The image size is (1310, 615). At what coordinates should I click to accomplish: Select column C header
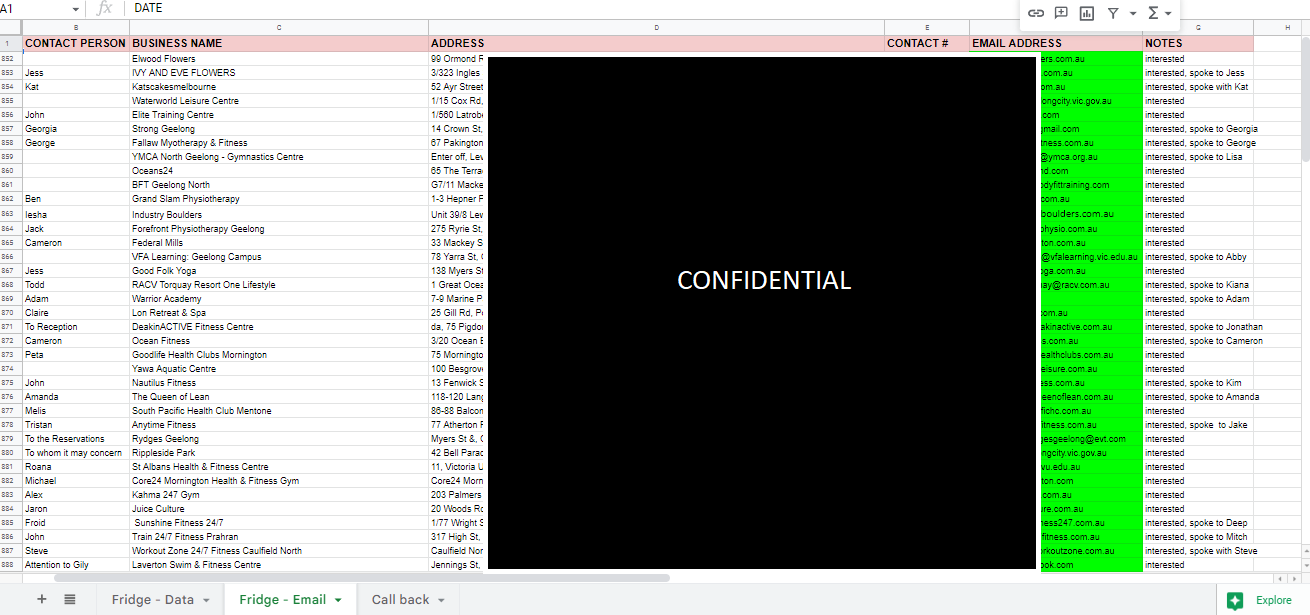(x=279, y=28)
